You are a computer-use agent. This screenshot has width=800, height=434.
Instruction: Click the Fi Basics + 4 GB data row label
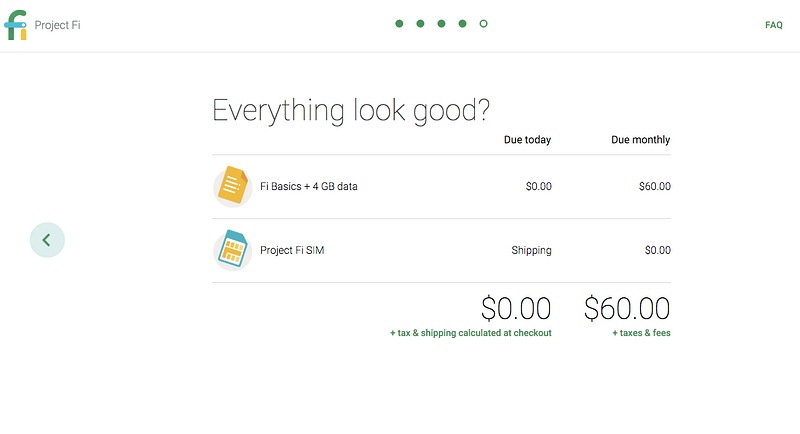[x=309, y=186]
